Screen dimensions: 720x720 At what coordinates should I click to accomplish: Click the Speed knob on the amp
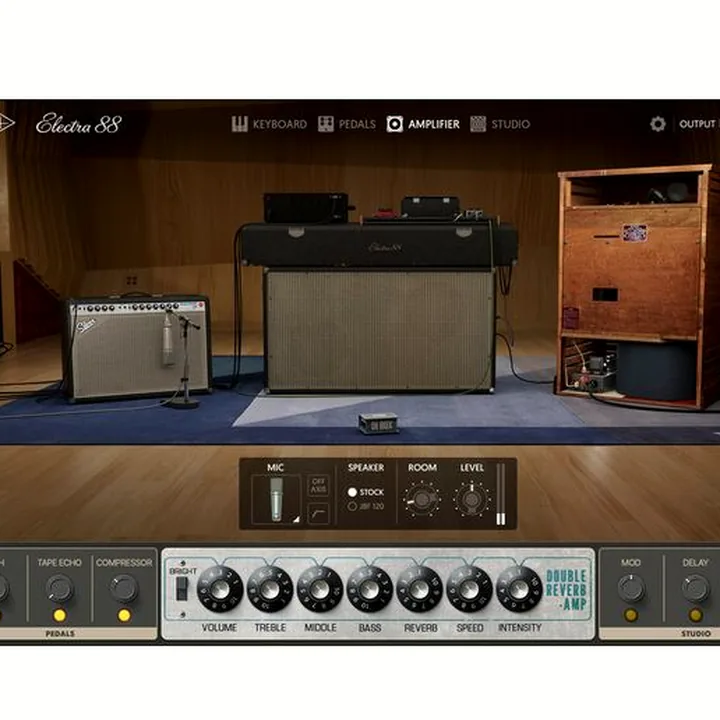coord(469,589)
